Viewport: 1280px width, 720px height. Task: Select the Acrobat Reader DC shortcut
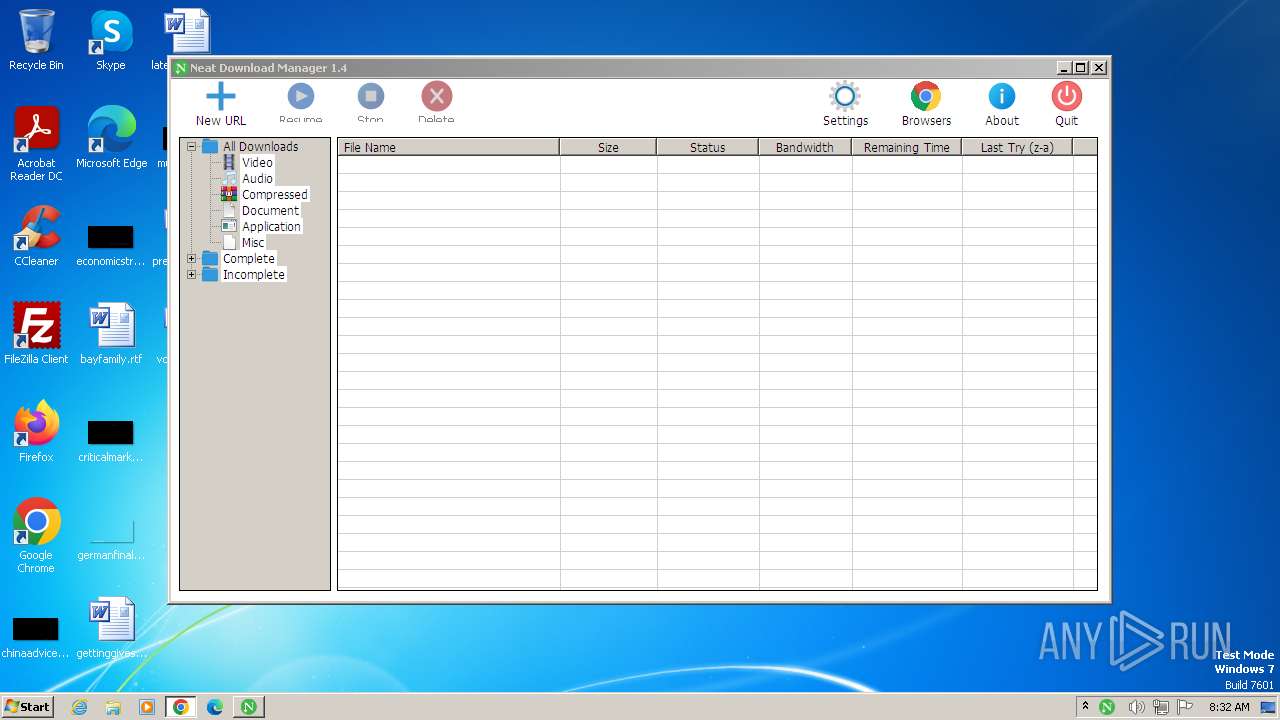36,144
